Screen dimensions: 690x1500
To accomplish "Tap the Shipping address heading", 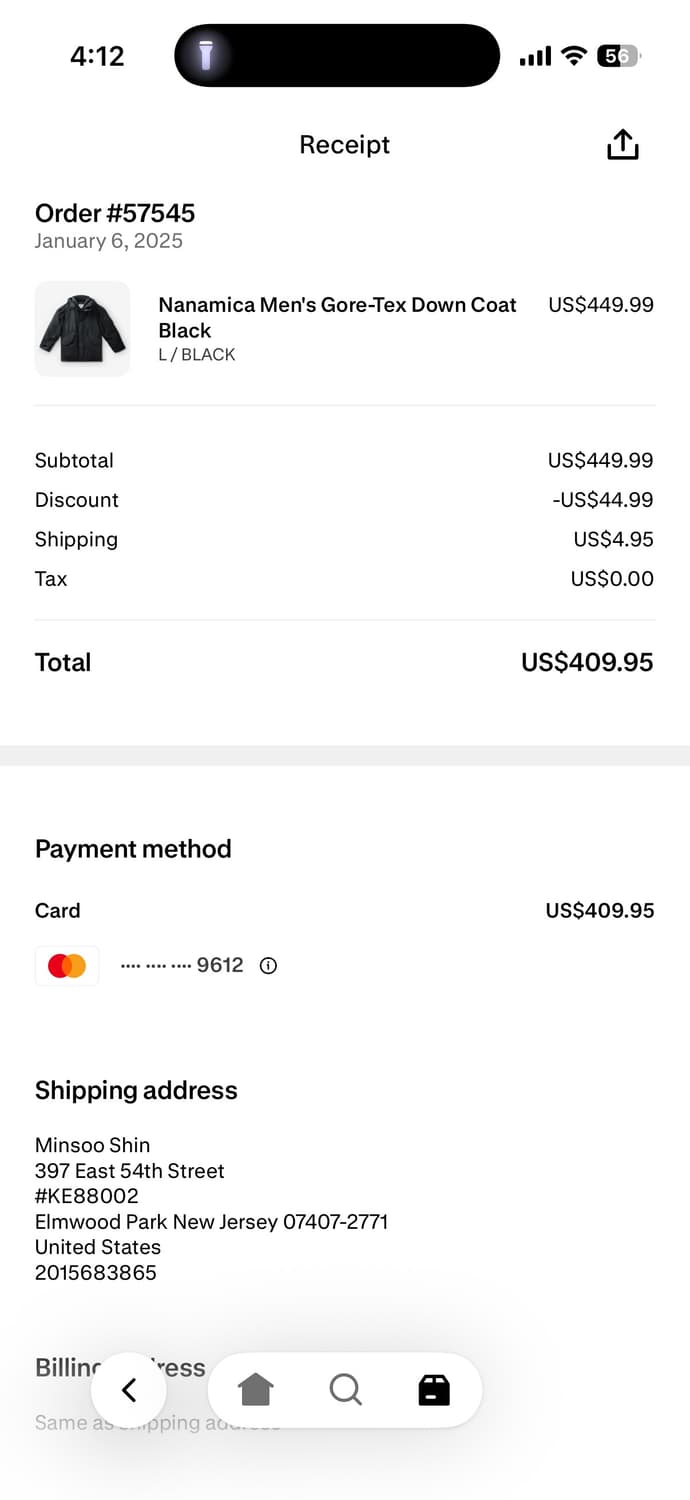I will [x=136, y=1090].
